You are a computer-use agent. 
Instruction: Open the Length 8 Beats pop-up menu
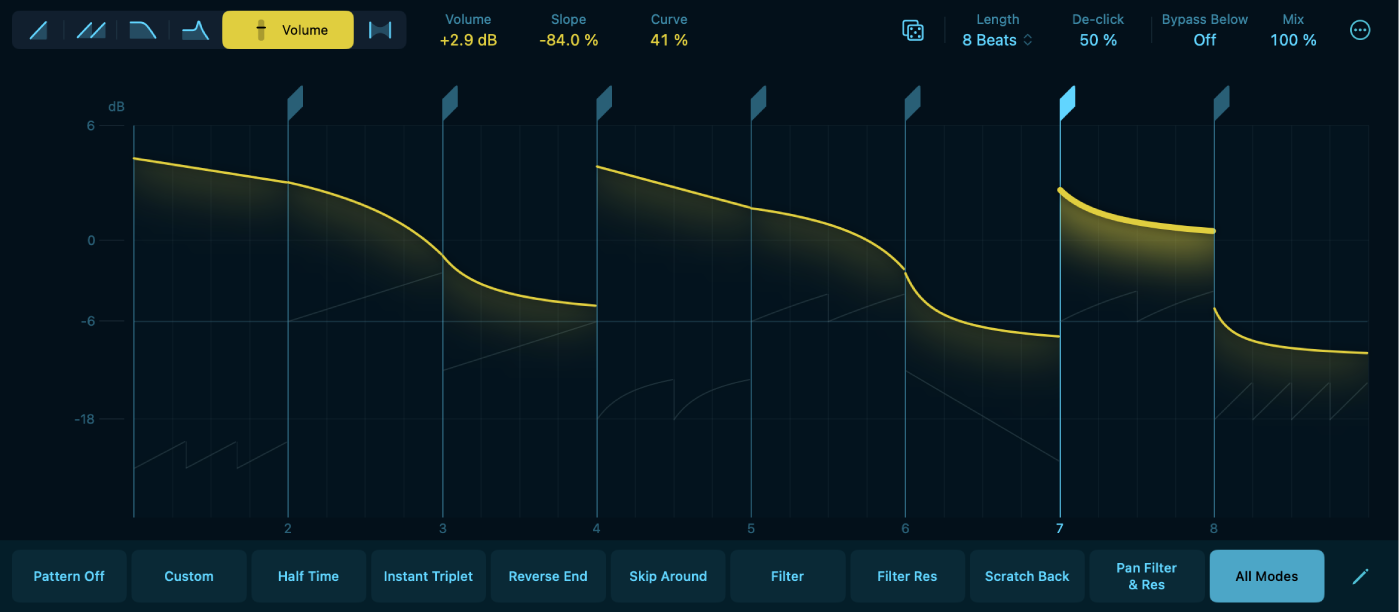click(x=997, y=40)
